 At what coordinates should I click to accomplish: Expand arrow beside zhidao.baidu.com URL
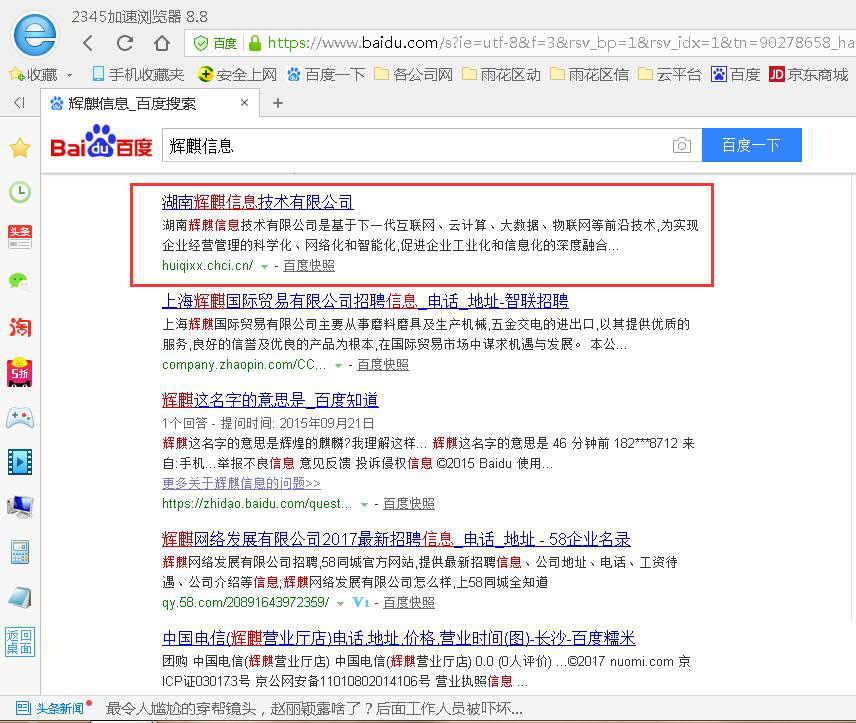point(364,505)
